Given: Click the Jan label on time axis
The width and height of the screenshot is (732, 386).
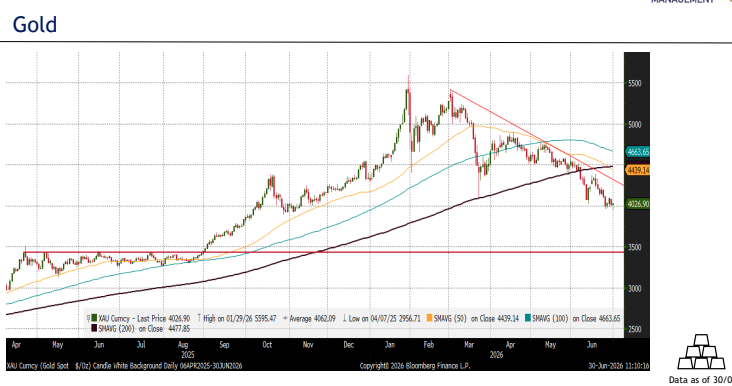Looking at the screenshot, I should coord(390,345).
